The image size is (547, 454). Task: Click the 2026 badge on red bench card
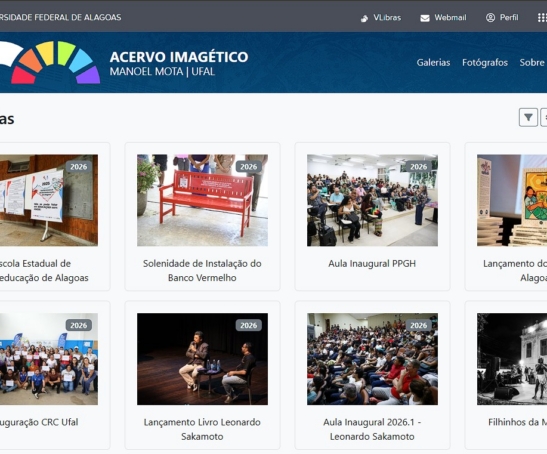248,167
